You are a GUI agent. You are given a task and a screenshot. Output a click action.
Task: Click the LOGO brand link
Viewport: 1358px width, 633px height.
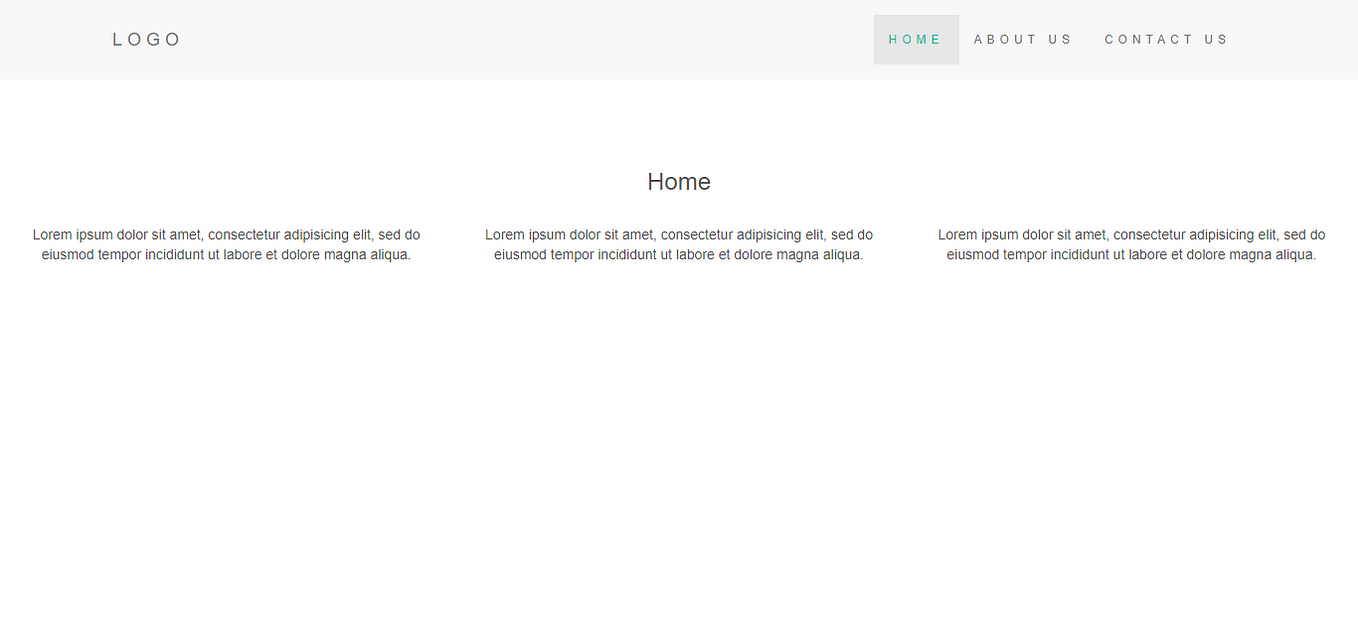[x=146, y=40]
